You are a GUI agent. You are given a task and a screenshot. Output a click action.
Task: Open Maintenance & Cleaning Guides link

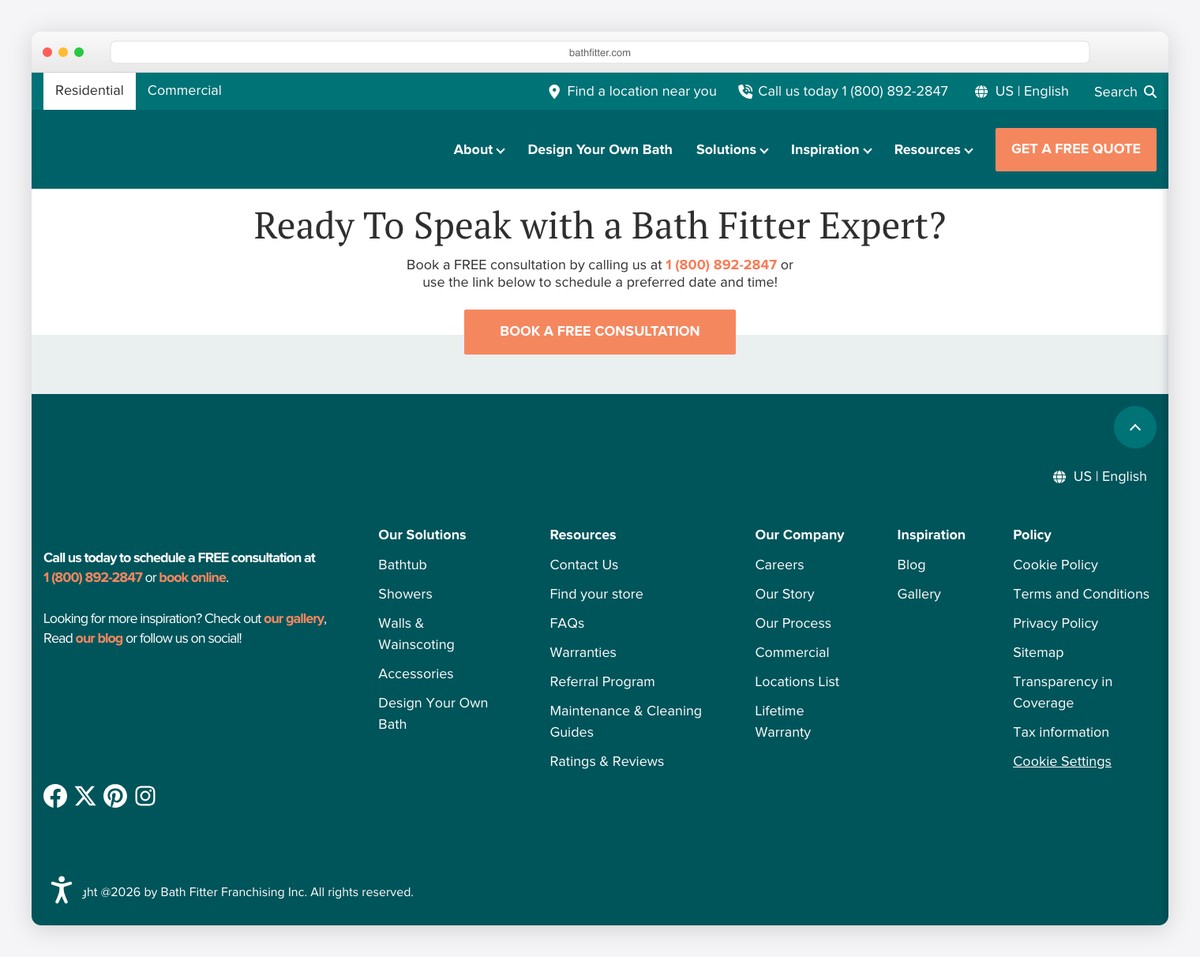click(626, 721)
